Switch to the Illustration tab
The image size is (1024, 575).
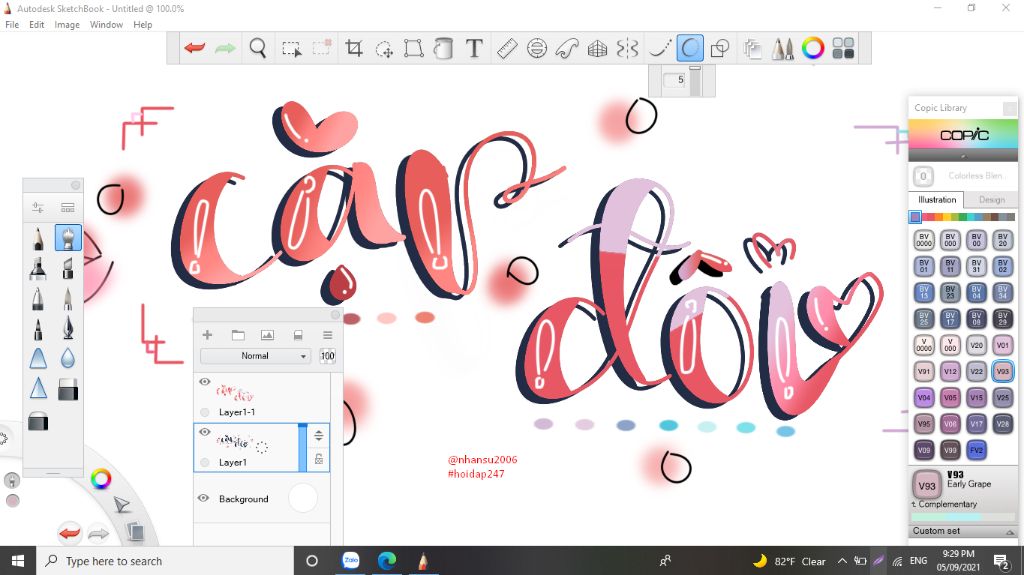pos(937,200)
